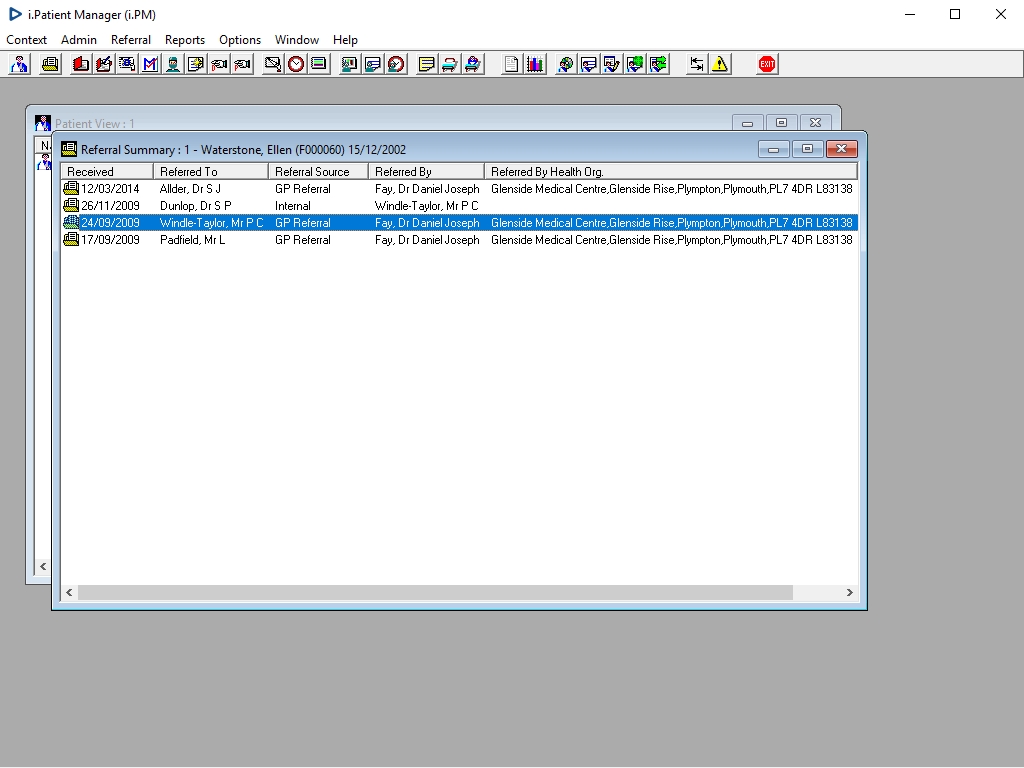Click the yellow typewriter referral toolbar icon
The width and height of the screenshot is (1024, 768).
[x=50, y=64]
